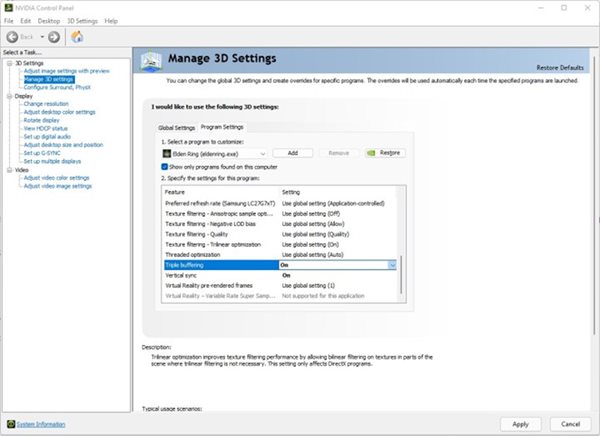Image resolution: width=600 pixels, height=436 pixels.
Task: Open the System Information link
Action: [x=41, y=424]
